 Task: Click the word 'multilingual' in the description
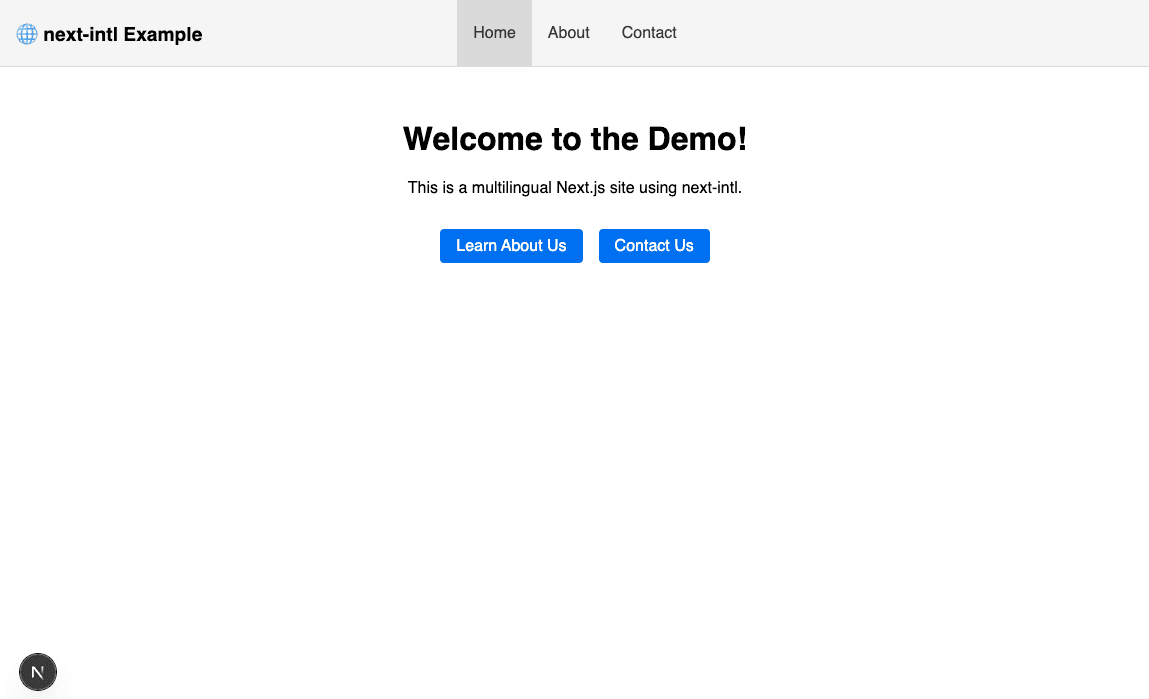[x=512, y=187]
